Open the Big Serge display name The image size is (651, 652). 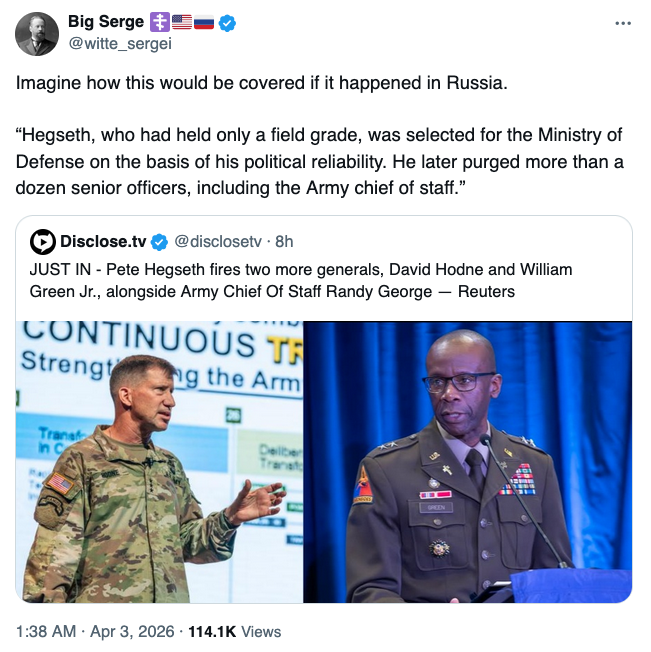[105, 22]
